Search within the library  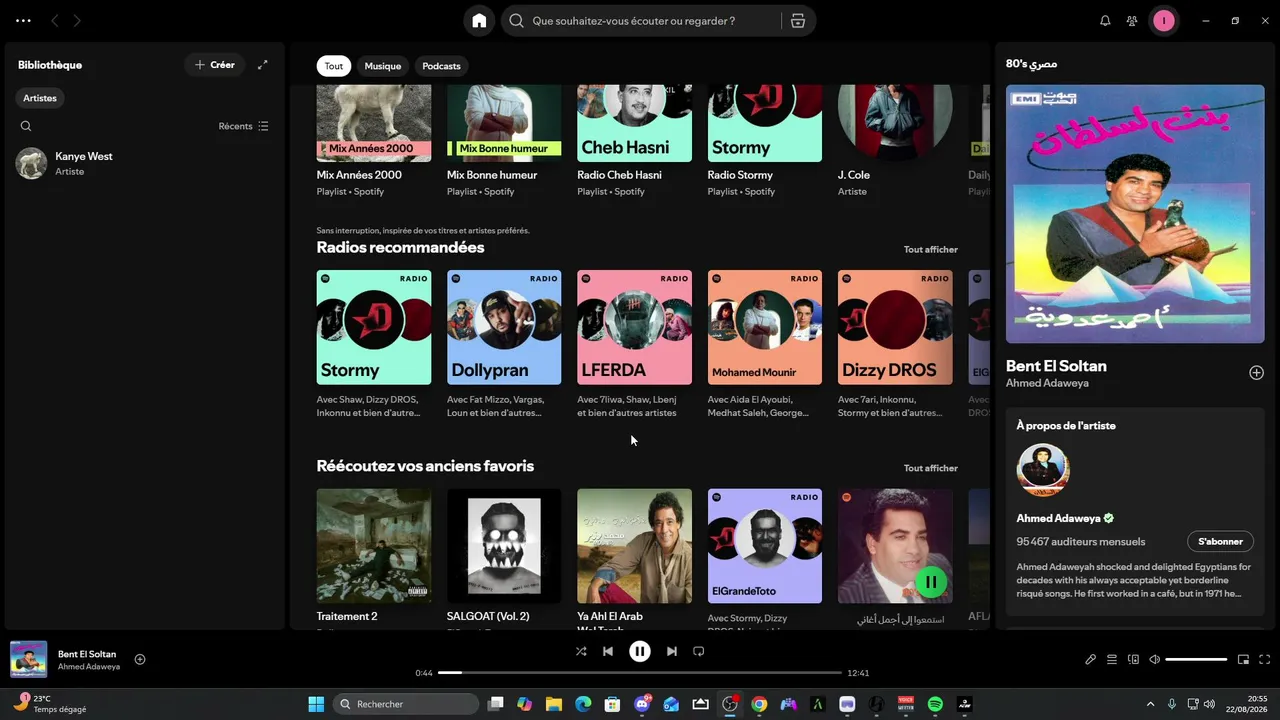[26, 126]
